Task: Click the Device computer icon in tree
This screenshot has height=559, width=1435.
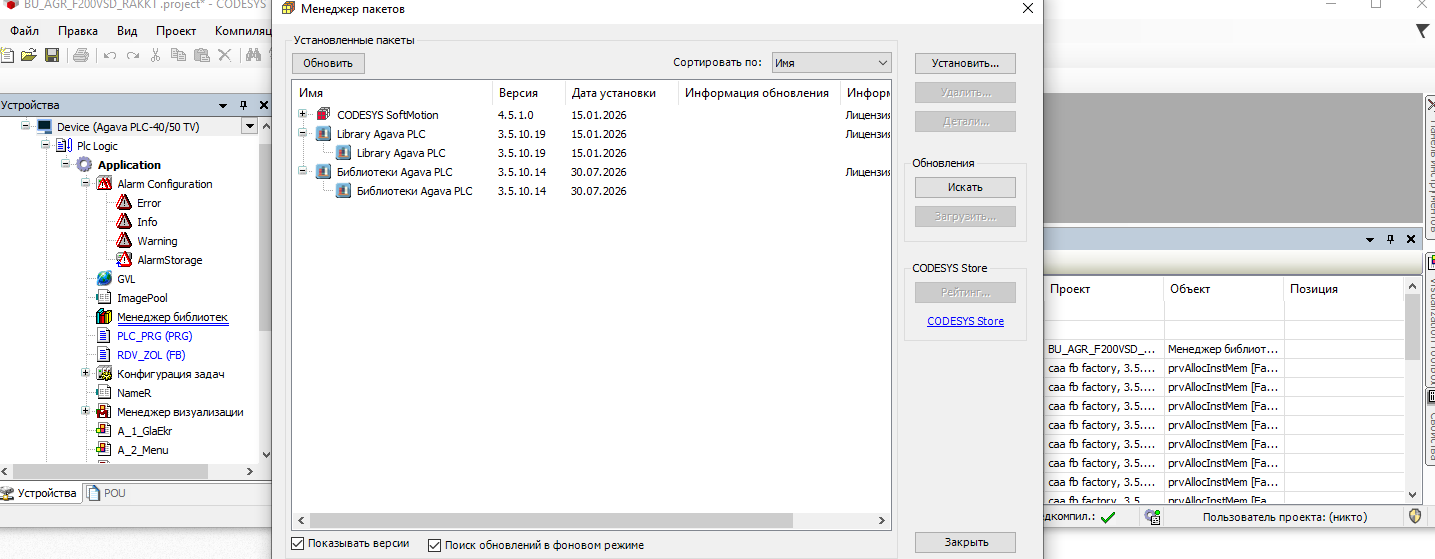Action: click(44, 127)
